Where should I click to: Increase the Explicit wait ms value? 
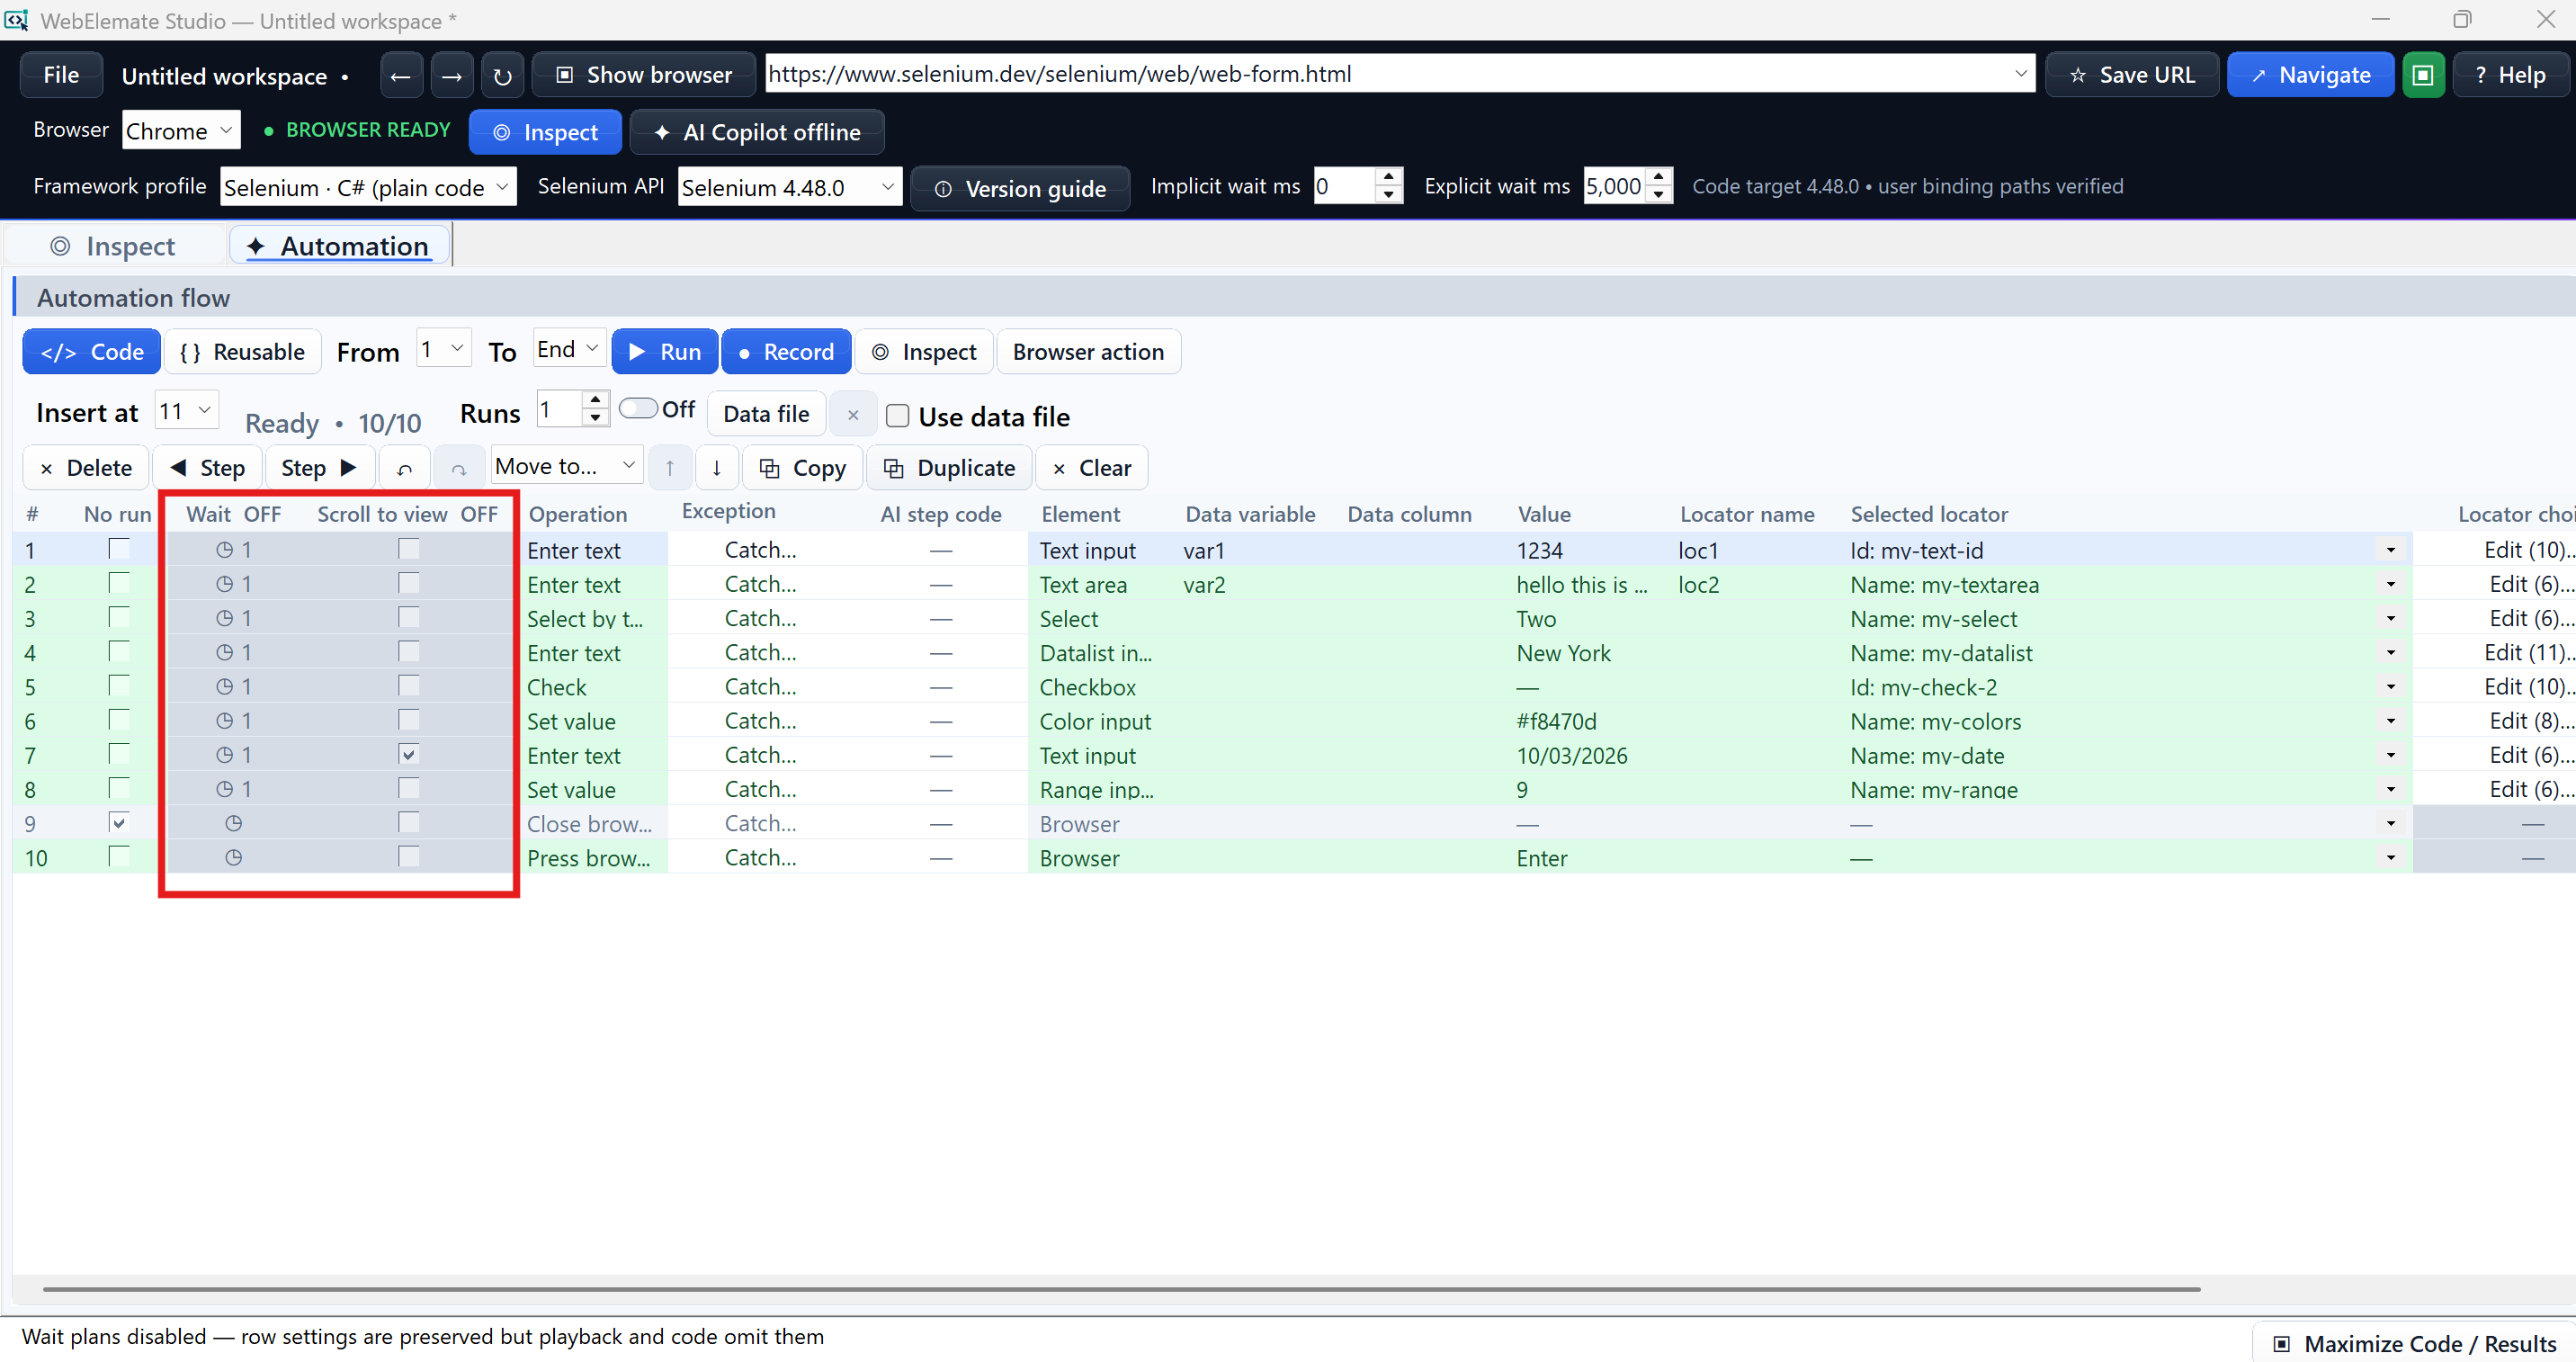[1659, 177]
